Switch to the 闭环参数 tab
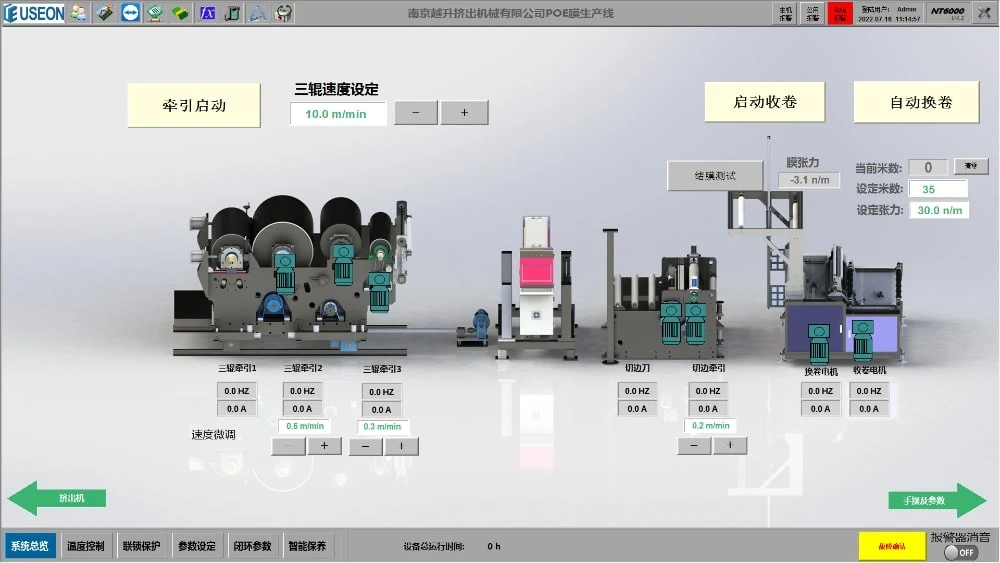This screenshot has width=1000, height=563. coord(252,546)
